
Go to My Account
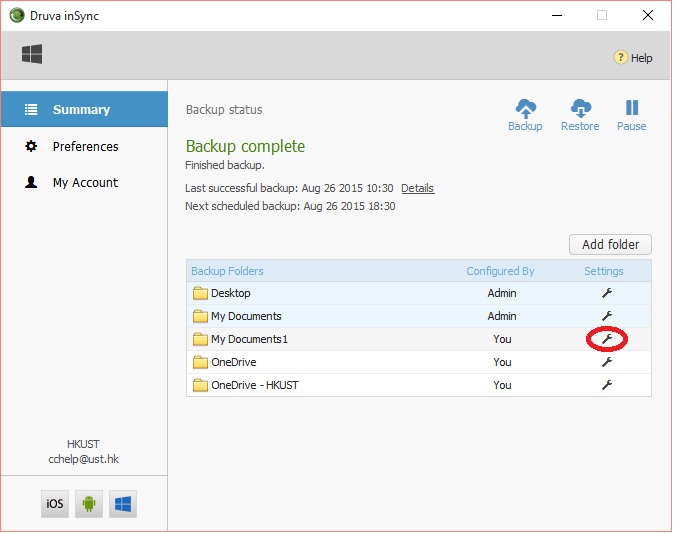point(85,183)
